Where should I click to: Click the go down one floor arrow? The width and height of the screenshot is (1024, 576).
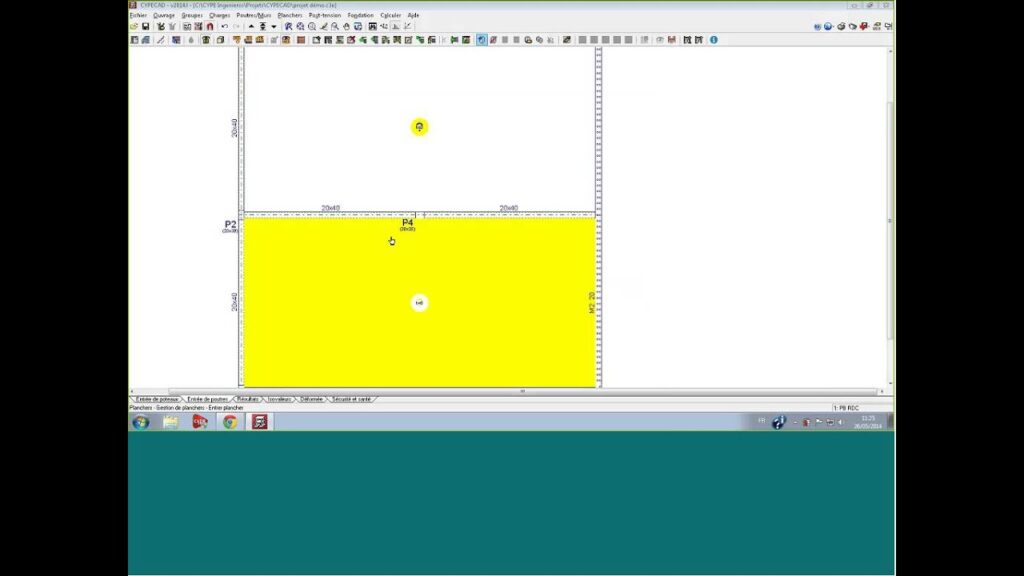[273, 27]
